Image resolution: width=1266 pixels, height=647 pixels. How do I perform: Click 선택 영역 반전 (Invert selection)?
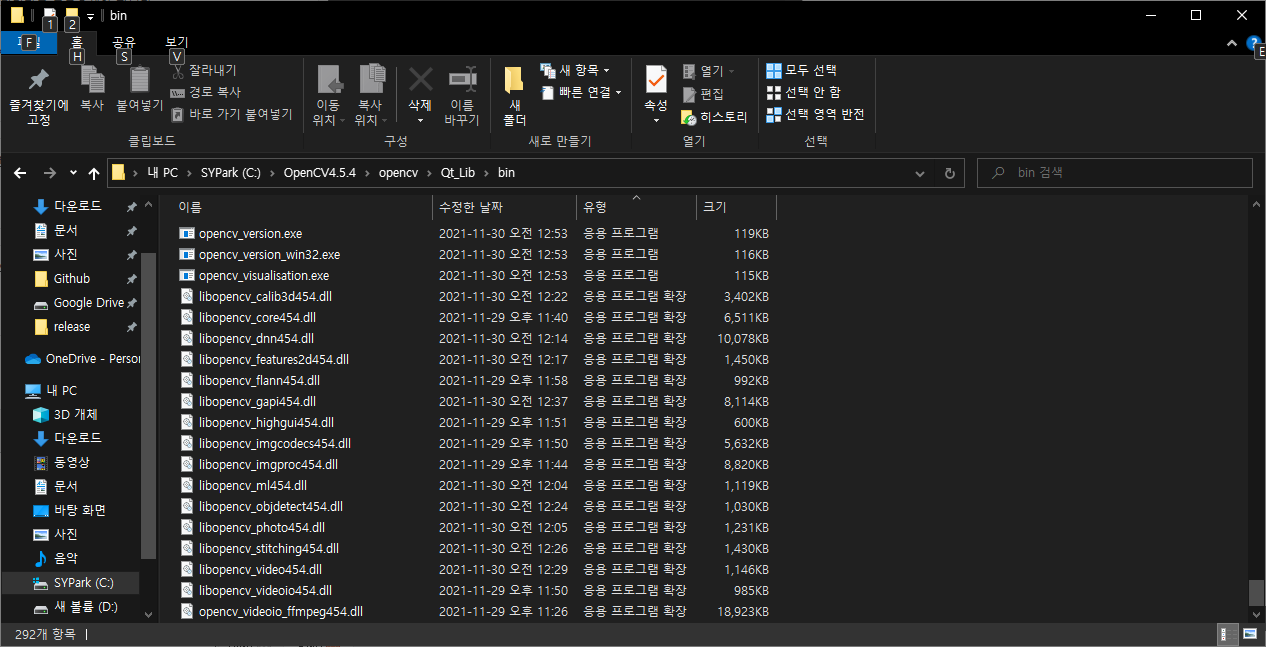point(815,114)
